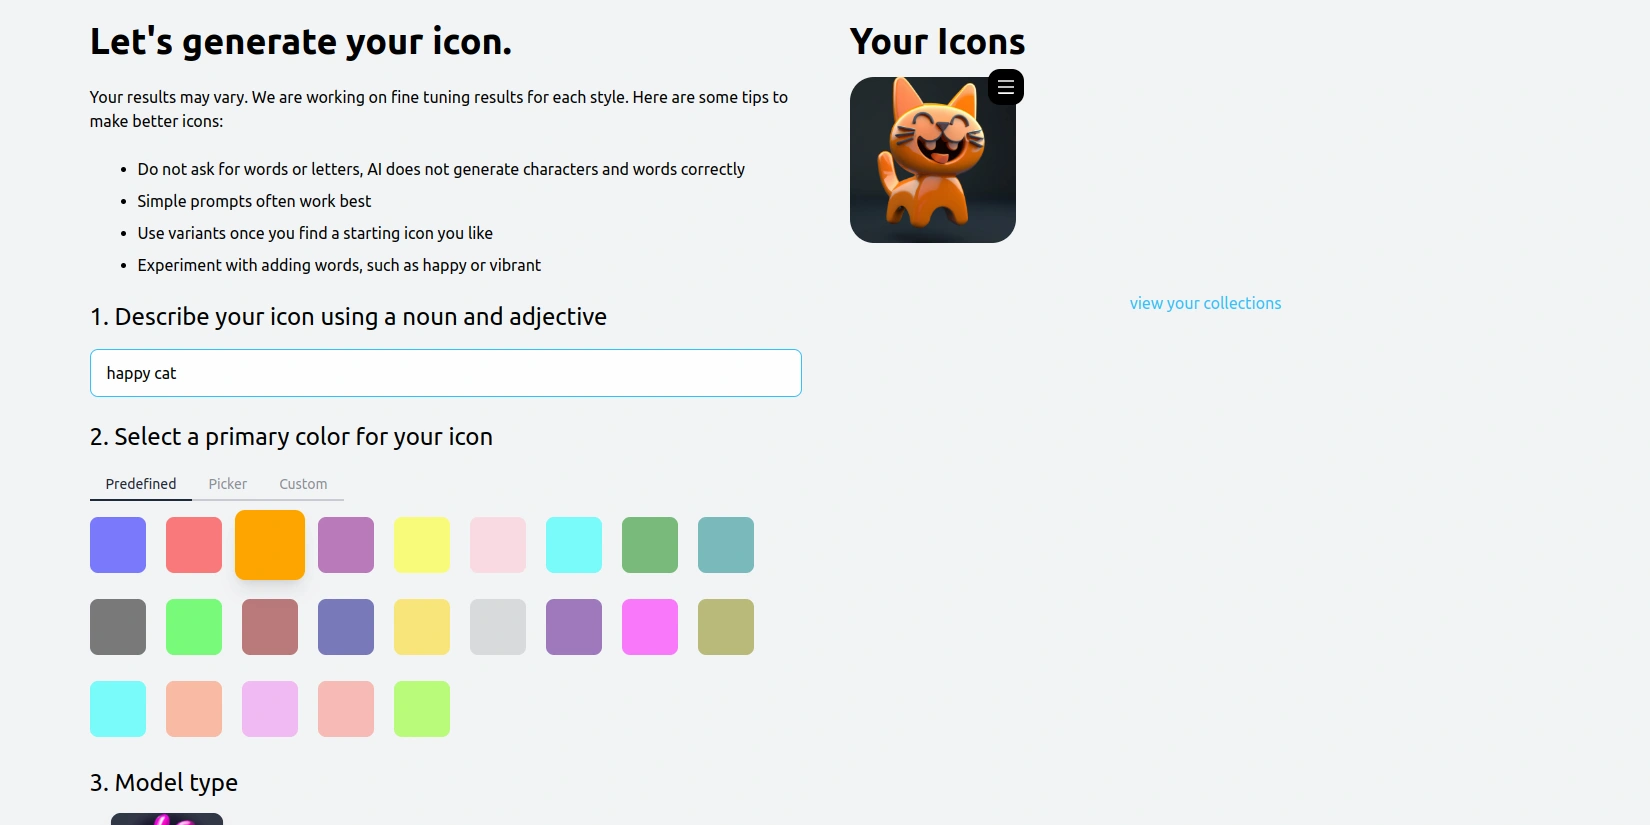Pick the bright yellow color swatch
The width and height of the screenshot is (1650, 825).
coord(421,545)
